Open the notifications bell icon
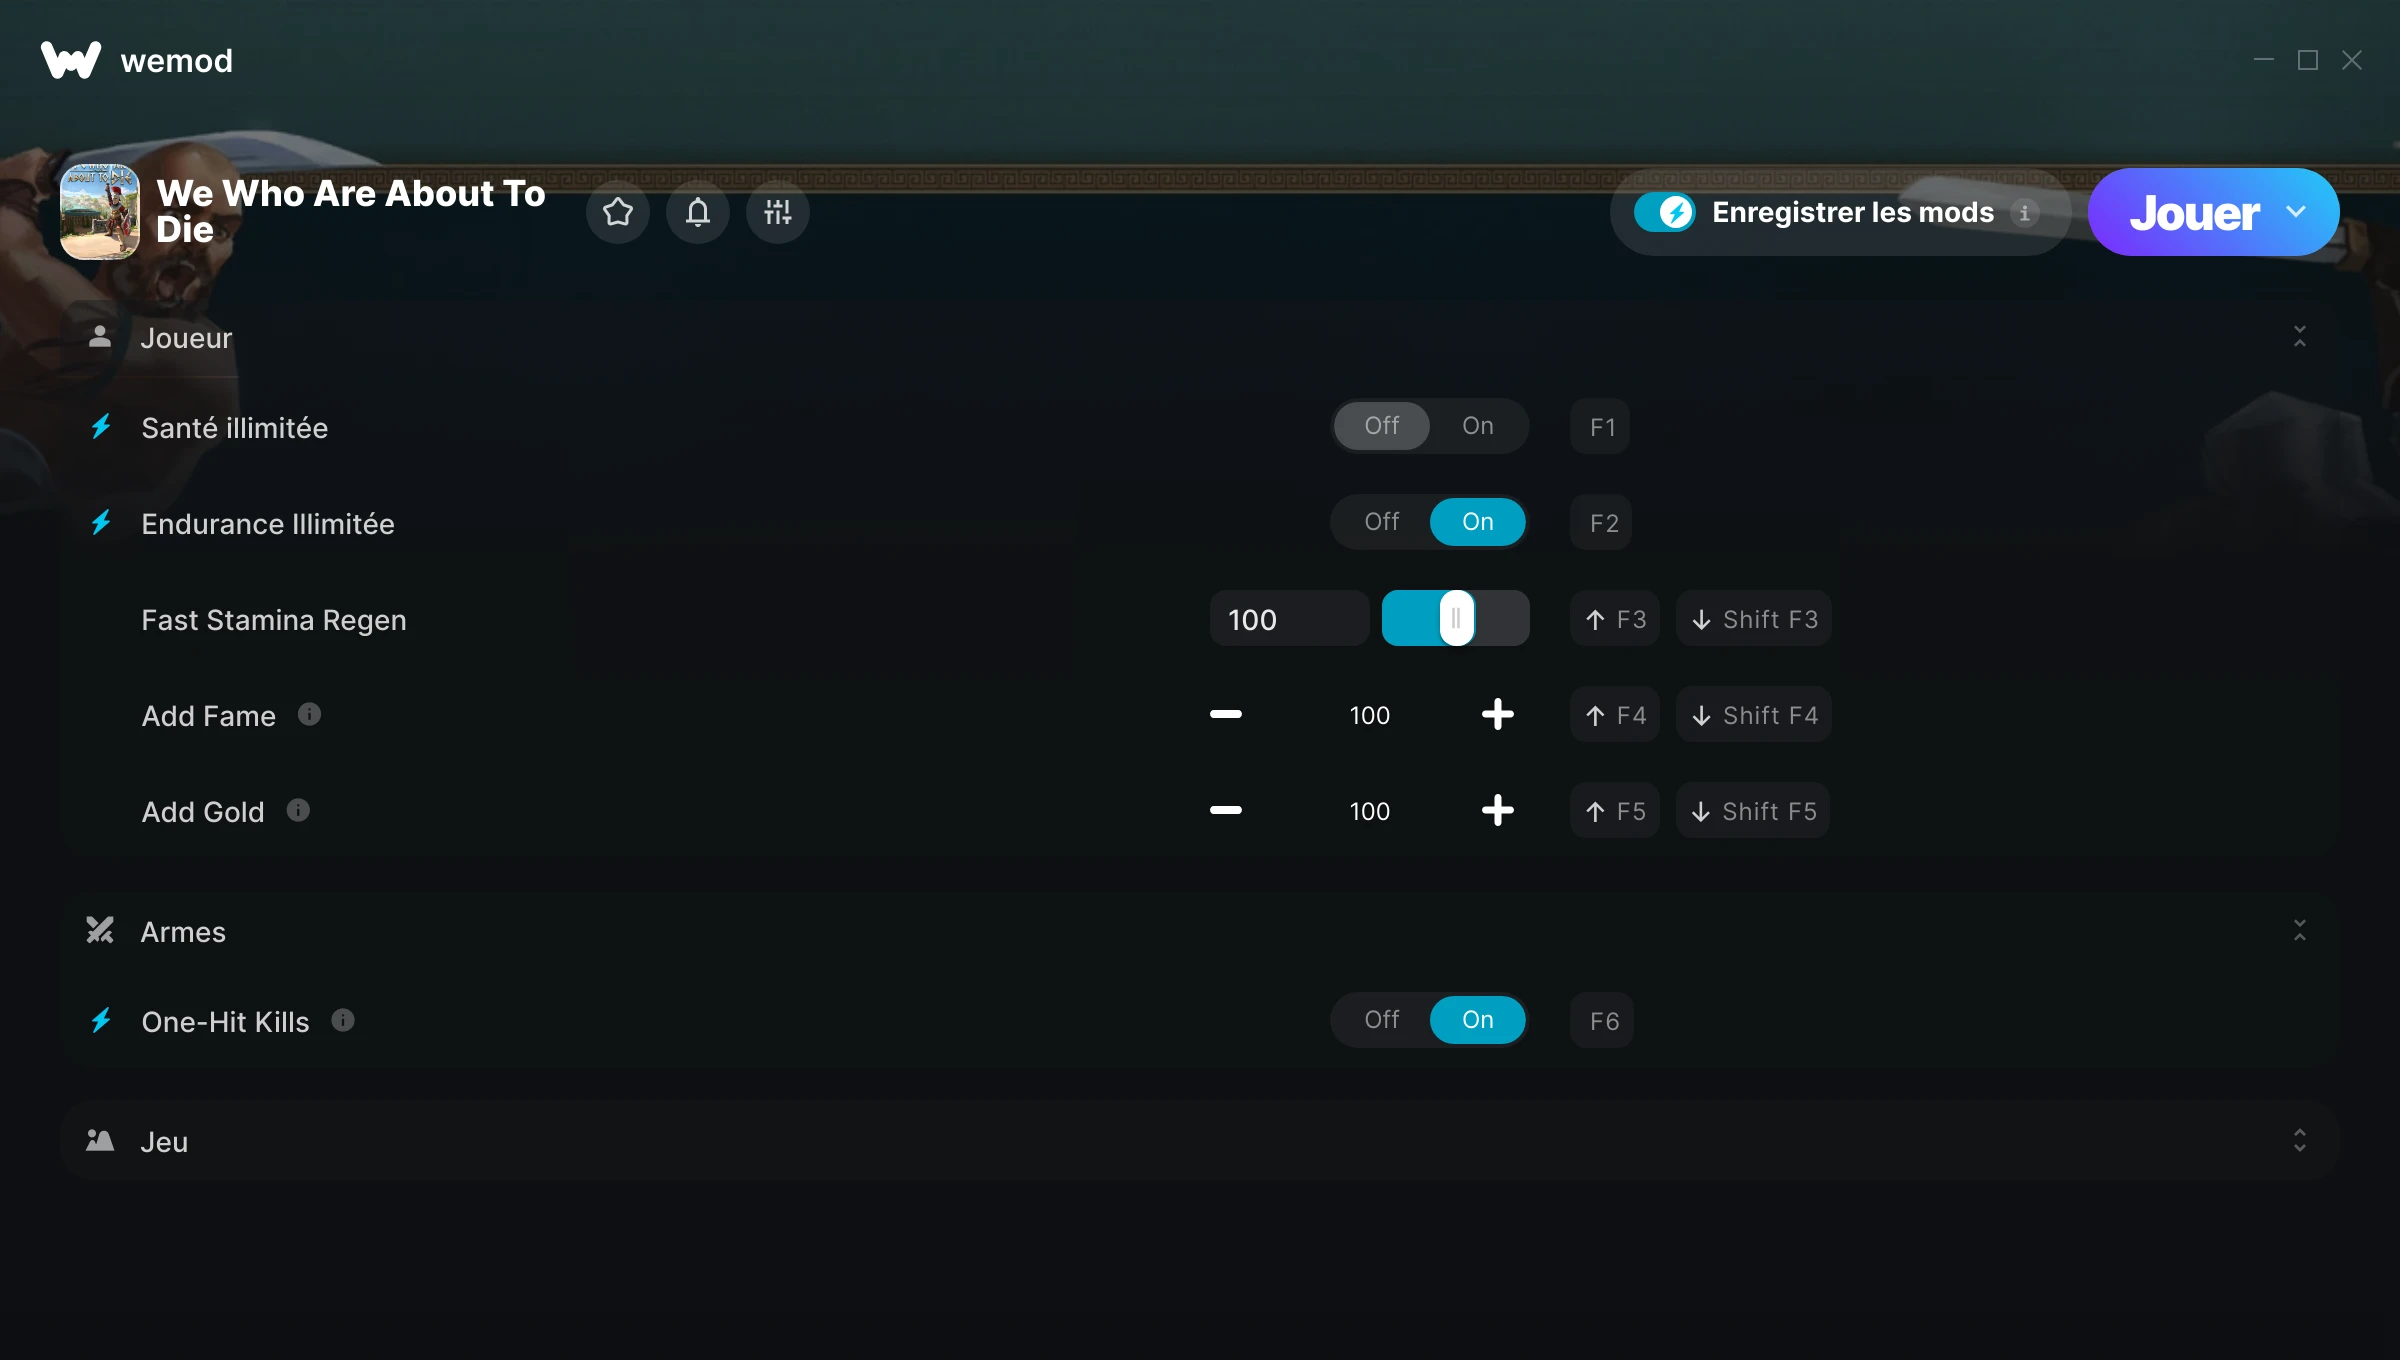The image size is (2400, 1360). tap(698, 212)
